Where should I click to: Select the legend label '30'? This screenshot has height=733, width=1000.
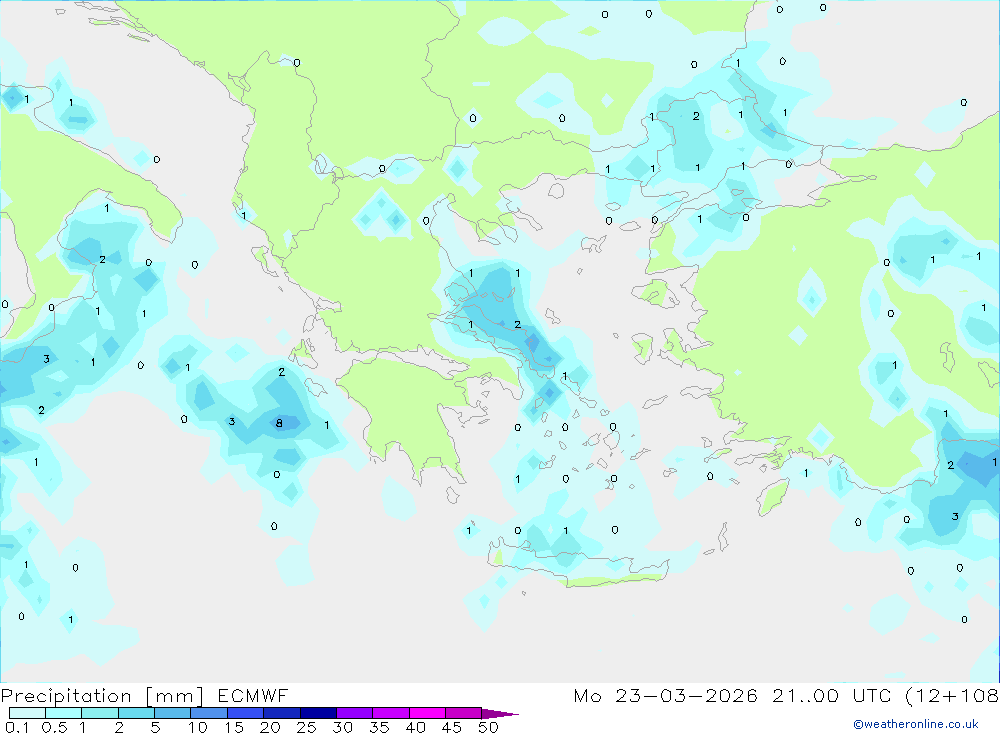coord(343,727)
